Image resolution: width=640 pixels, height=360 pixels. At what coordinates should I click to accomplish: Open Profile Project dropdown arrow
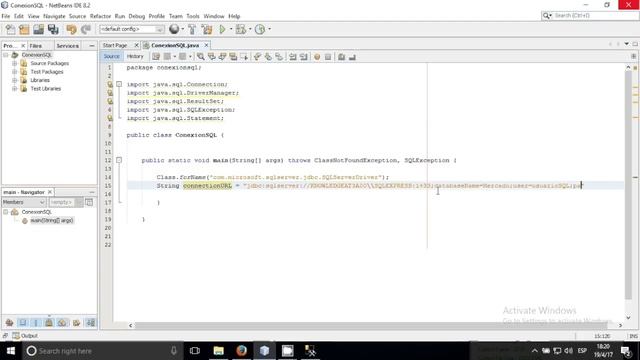(269, 29)
